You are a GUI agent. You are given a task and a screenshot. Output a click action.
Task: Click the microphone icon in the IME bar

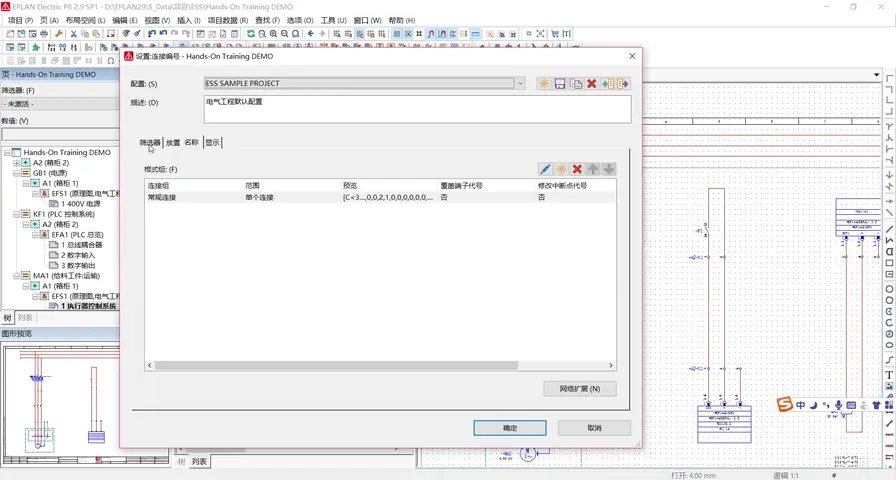click(x=838, y=405)
